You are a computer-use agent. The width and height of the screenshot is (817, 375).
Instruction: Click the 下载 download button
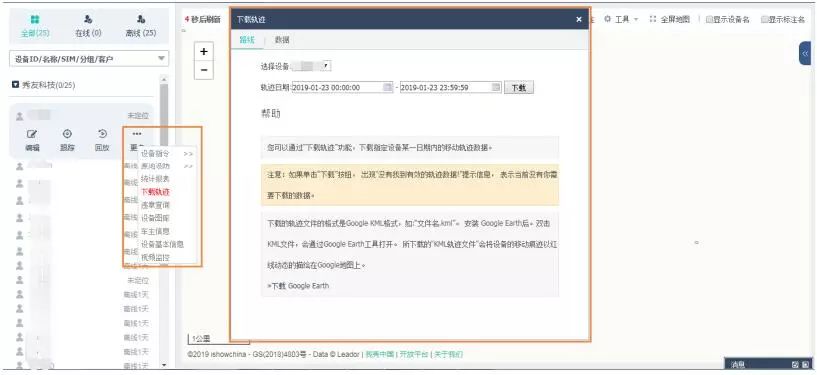(x=518, y=88)
